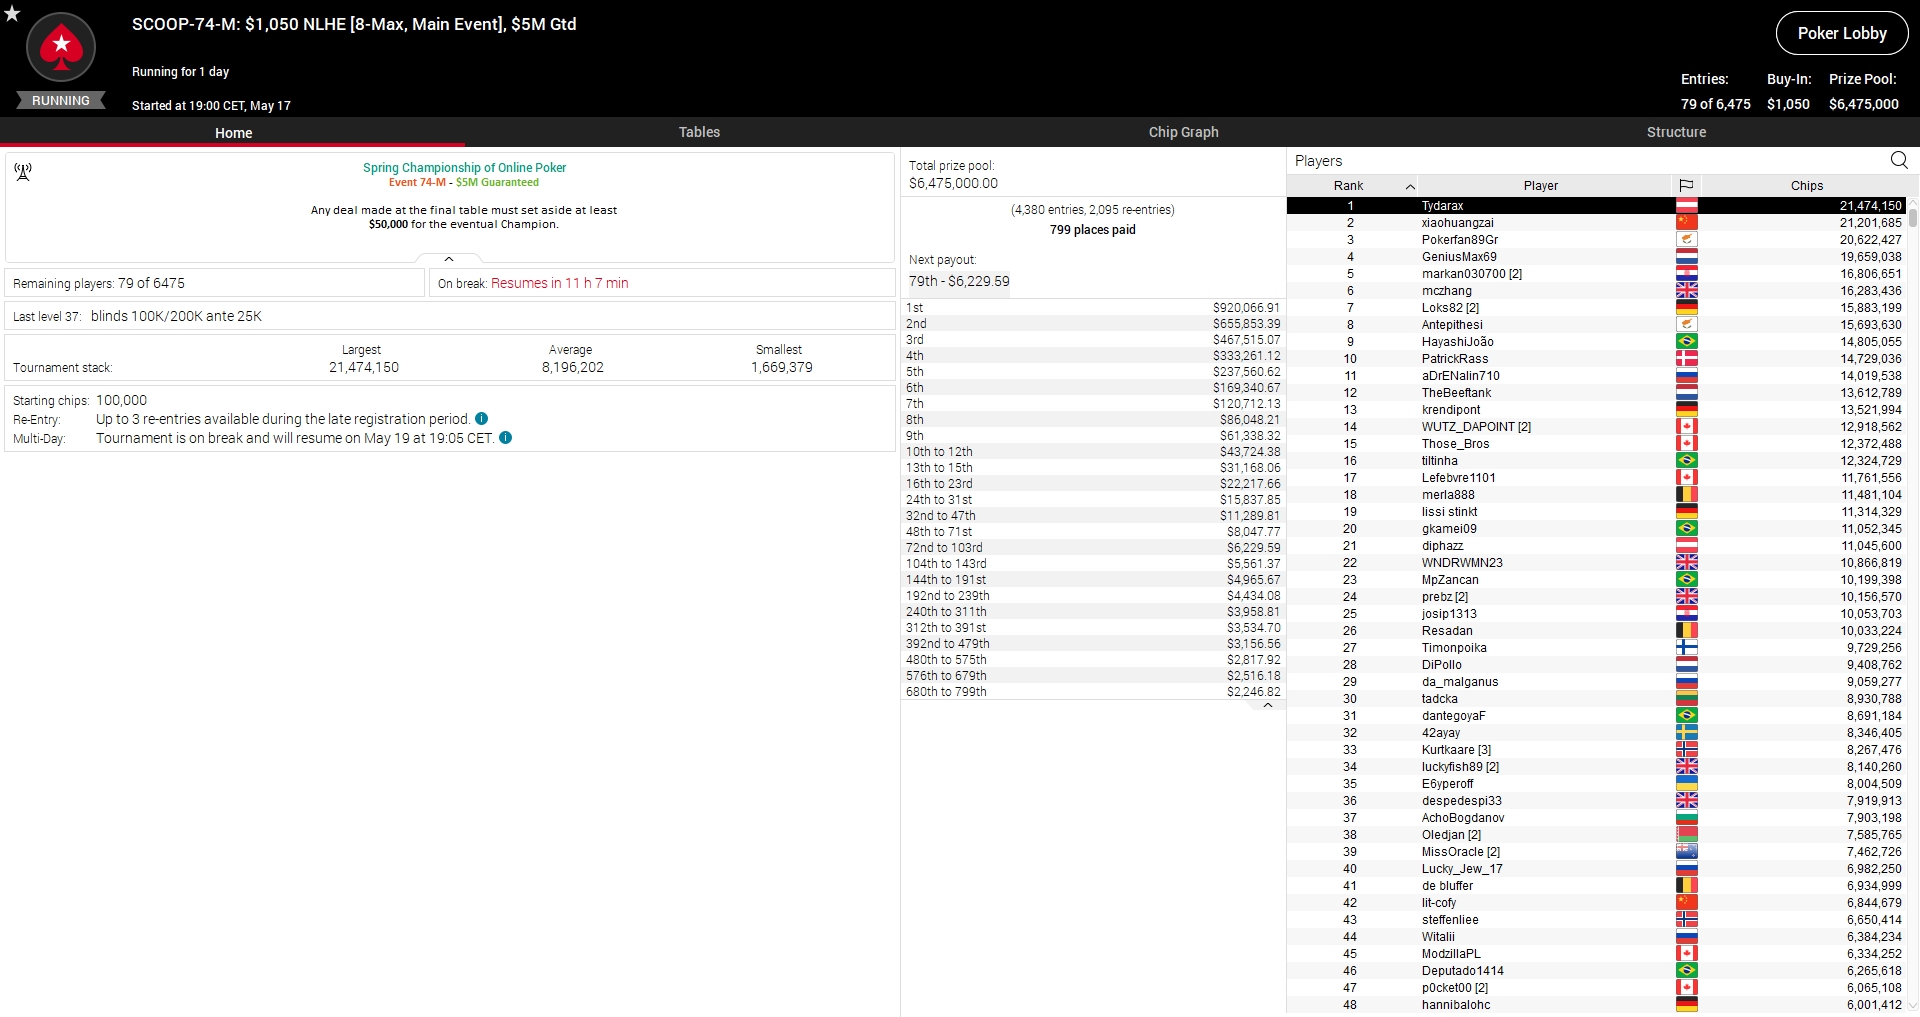Click flag icon beside 42ayay

(1687, 733)
